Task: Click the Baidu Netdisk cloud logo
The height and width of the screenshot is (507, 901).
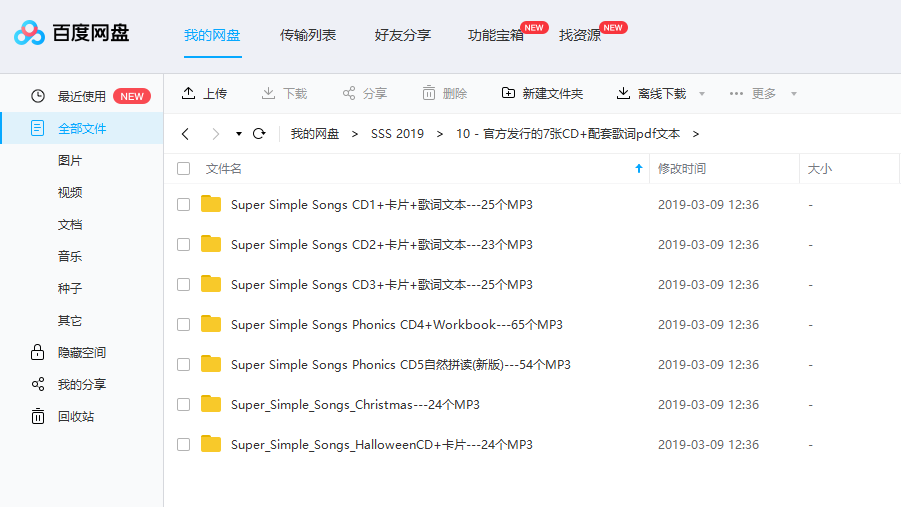Action: pyautogui.click(x=29, y=33)
